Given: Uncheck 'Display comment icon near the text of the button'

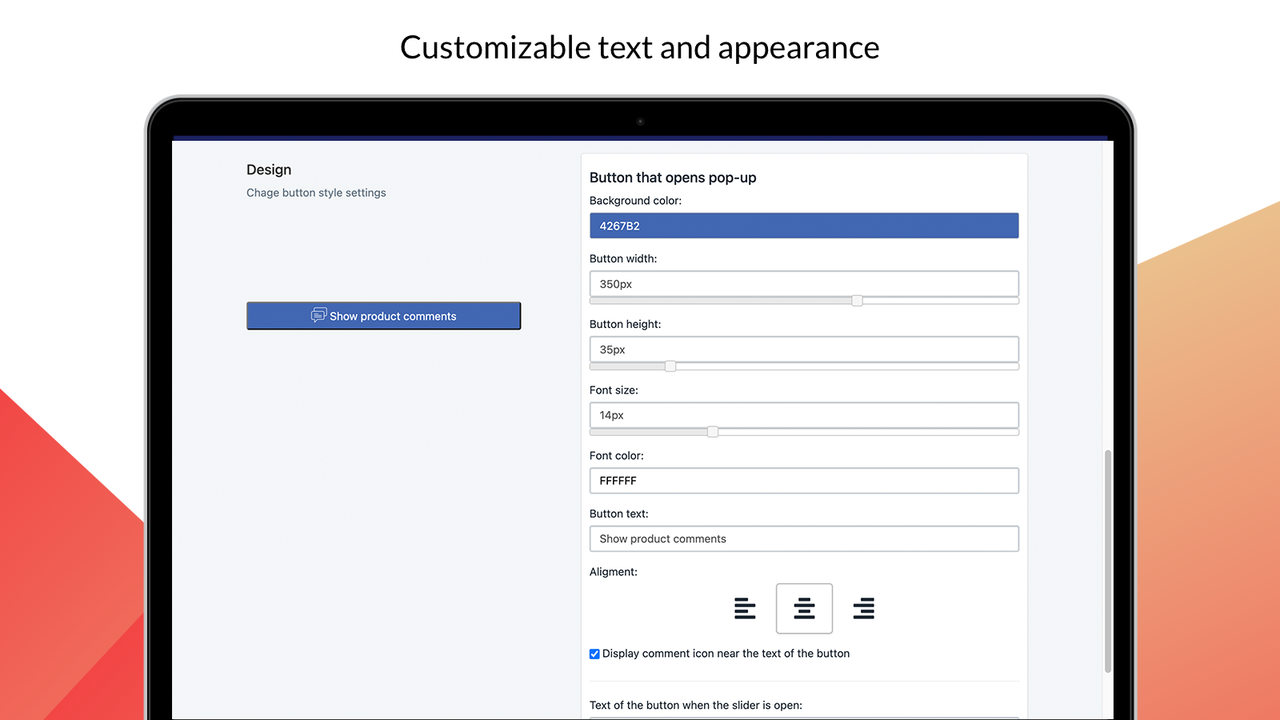Looking at the screenshot, I should [x=594, y=653].
